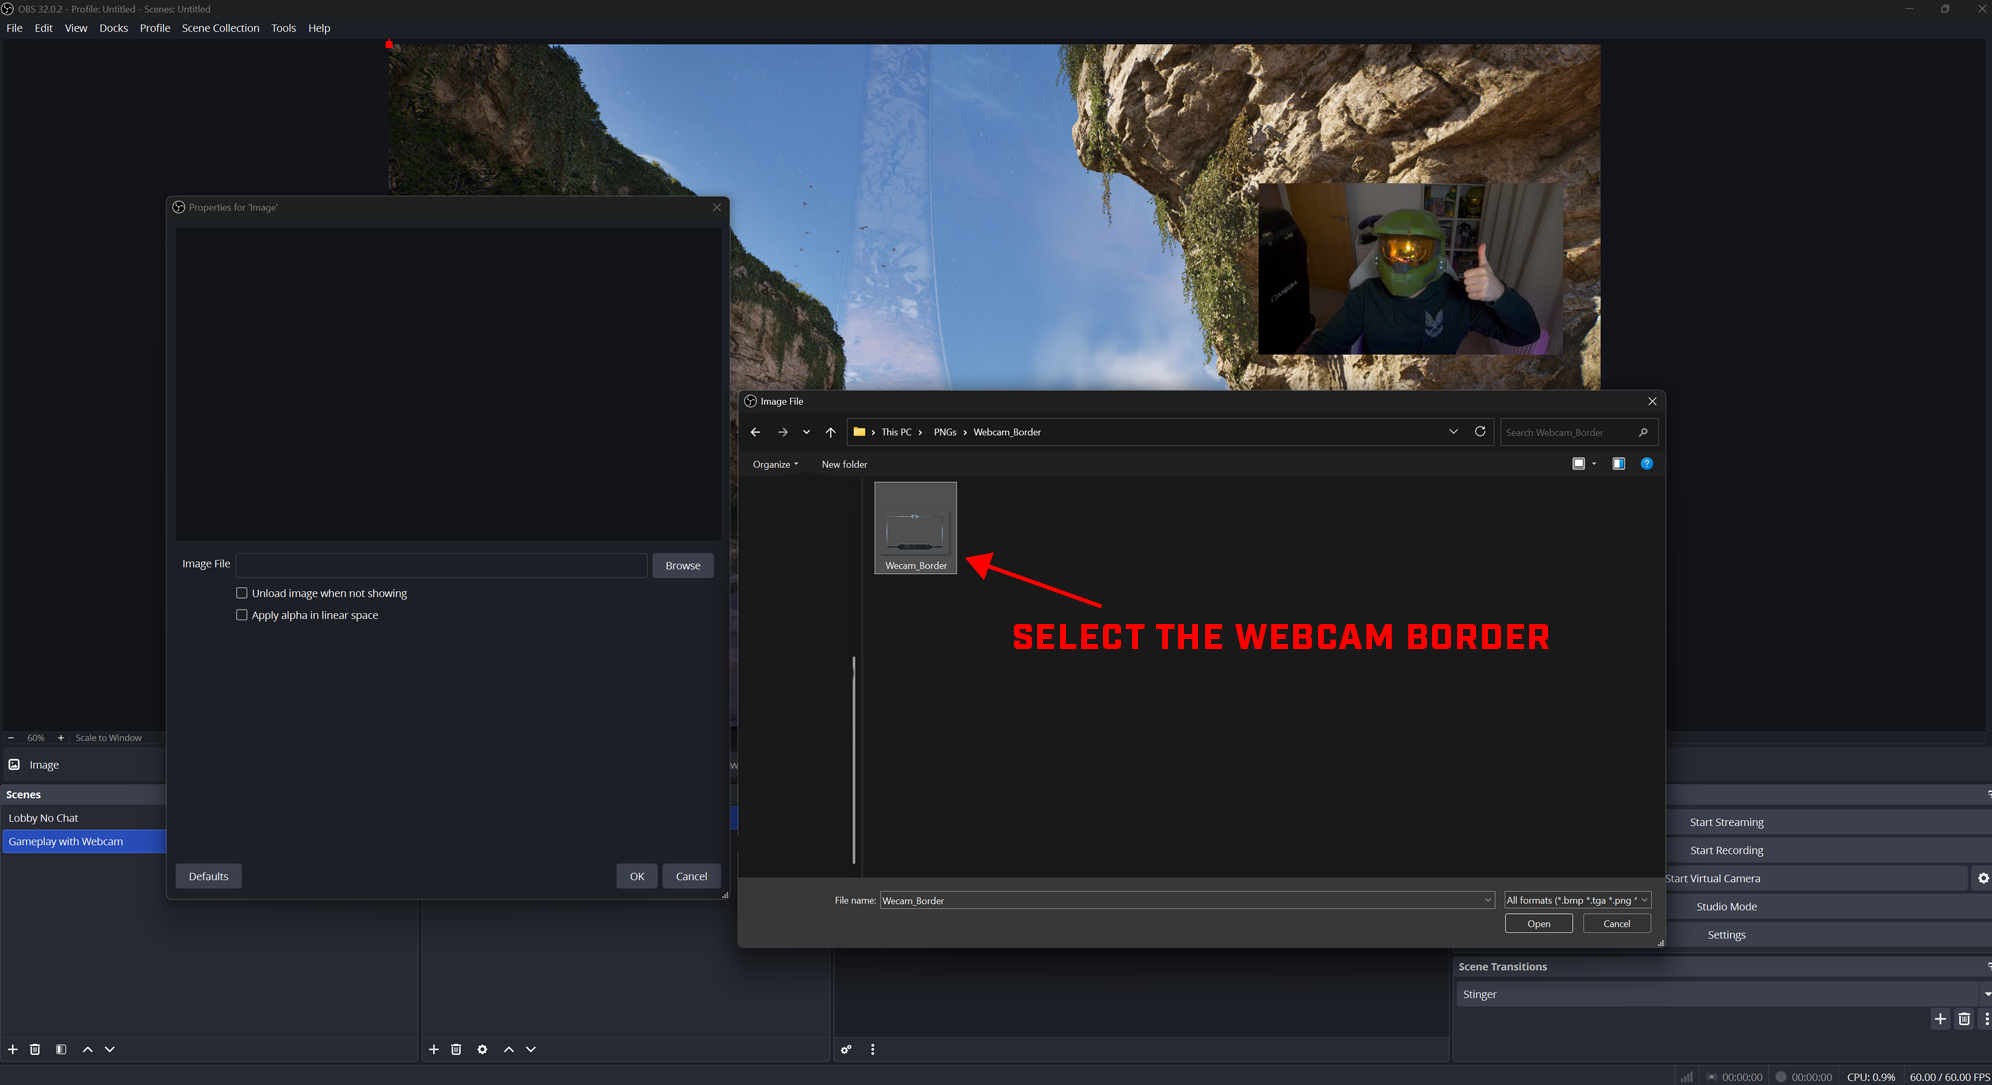Open the audio mixer advanced settings gears icon
Screen dimensions: 1992x1085
[x=846, y=1049]
